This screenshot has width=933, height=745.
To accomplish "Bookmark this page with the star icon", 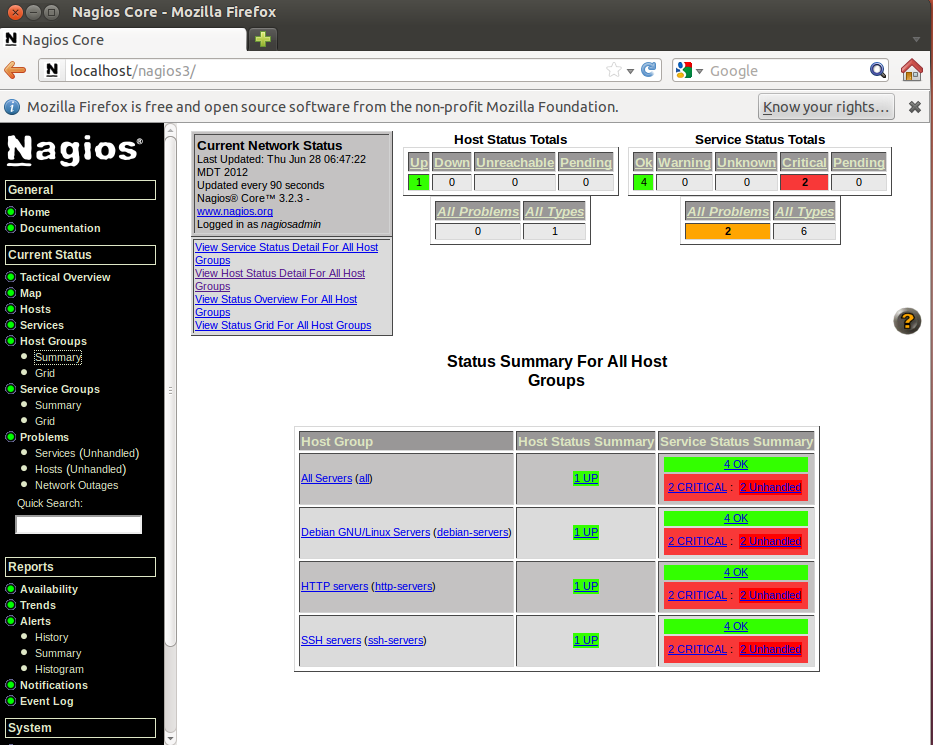I will pos(613,70).
